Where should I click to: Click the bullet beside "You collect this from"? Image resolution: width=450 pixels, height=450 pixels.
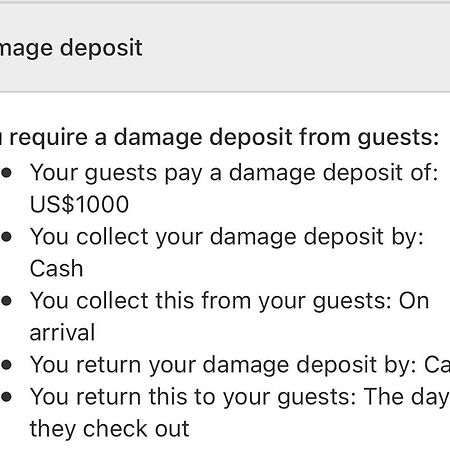7,301
